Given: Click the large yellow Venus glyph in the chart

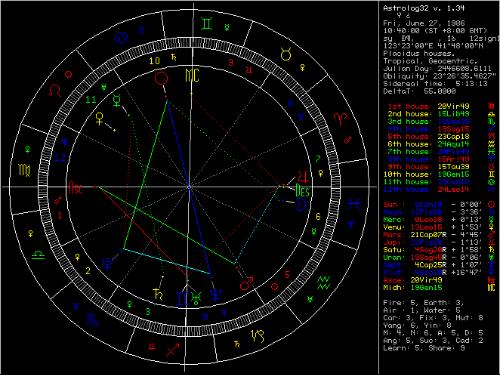Looking at the screenshot, I should (100, 119).
